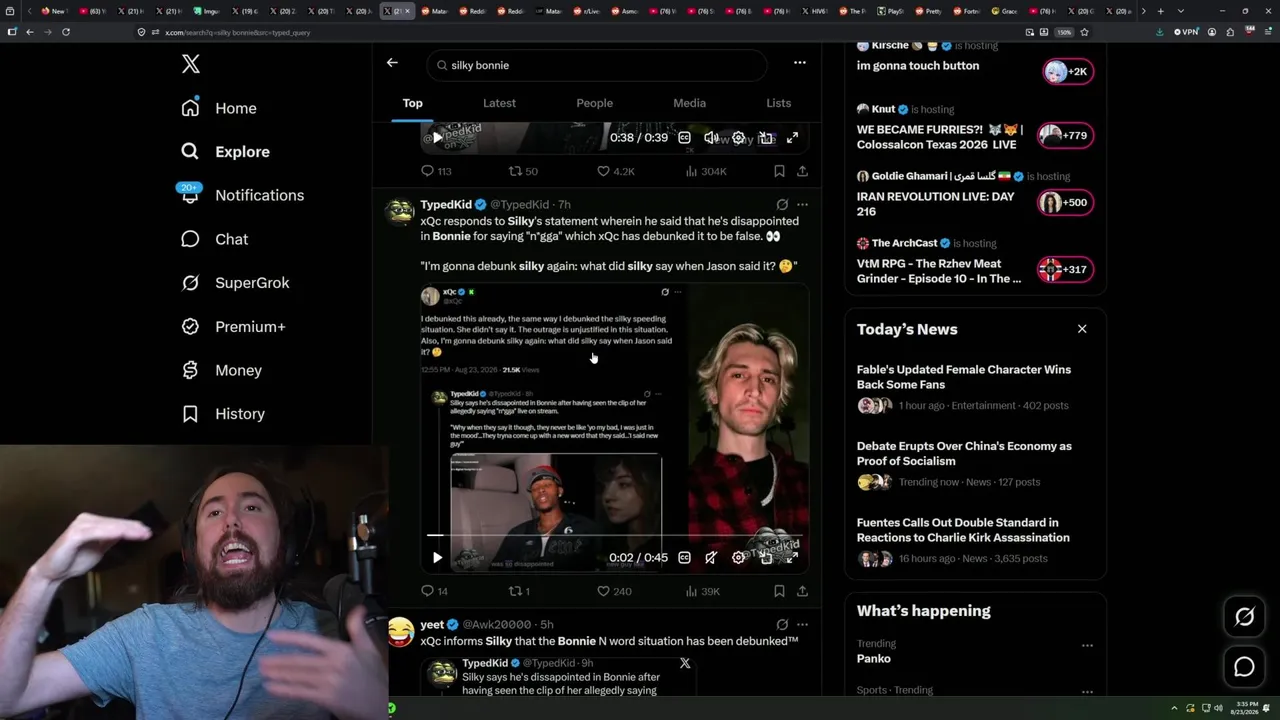Click the 'silky bonnie' search field
The image size is (1280, 720).
(597, 65)
